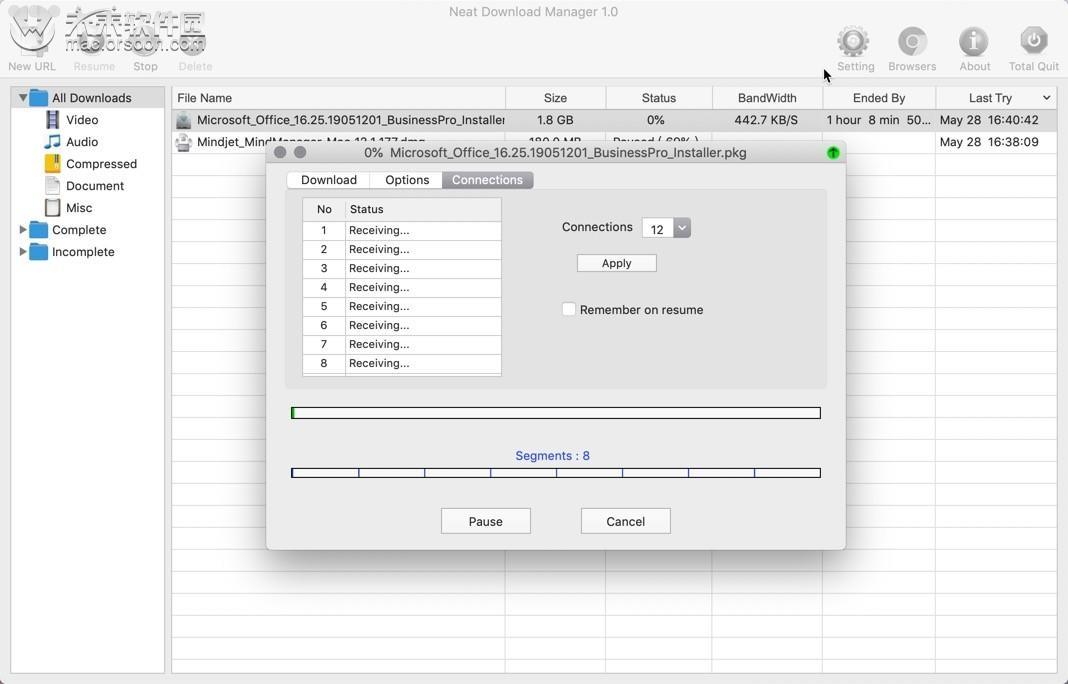Click the Apply button

point(616,262)
